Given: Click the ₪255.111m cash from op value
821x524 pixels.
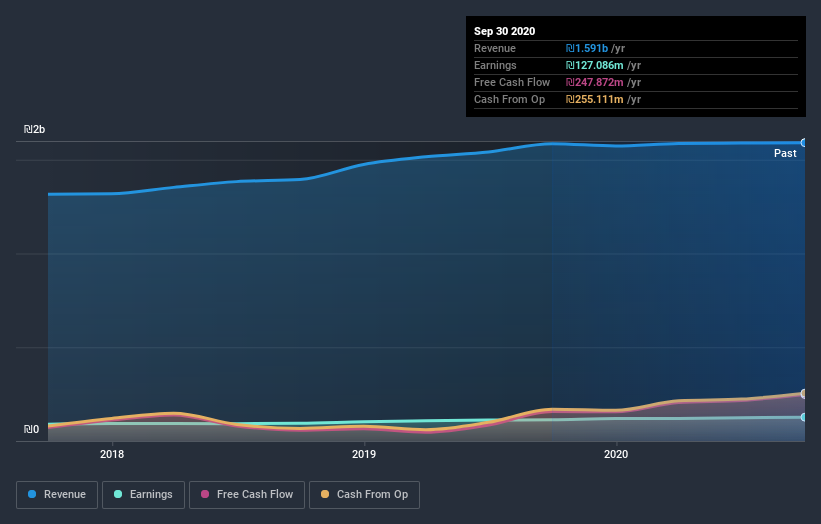Looking at the screenshot, I should 594,99.
